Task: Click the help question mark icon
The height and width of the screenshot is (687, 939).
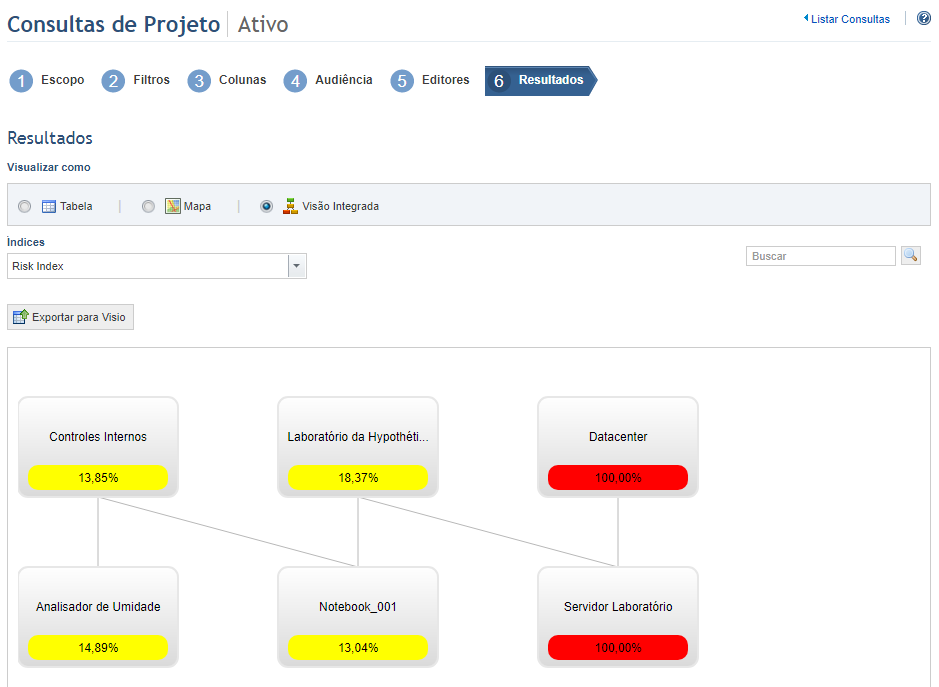Action: [923, 19]
